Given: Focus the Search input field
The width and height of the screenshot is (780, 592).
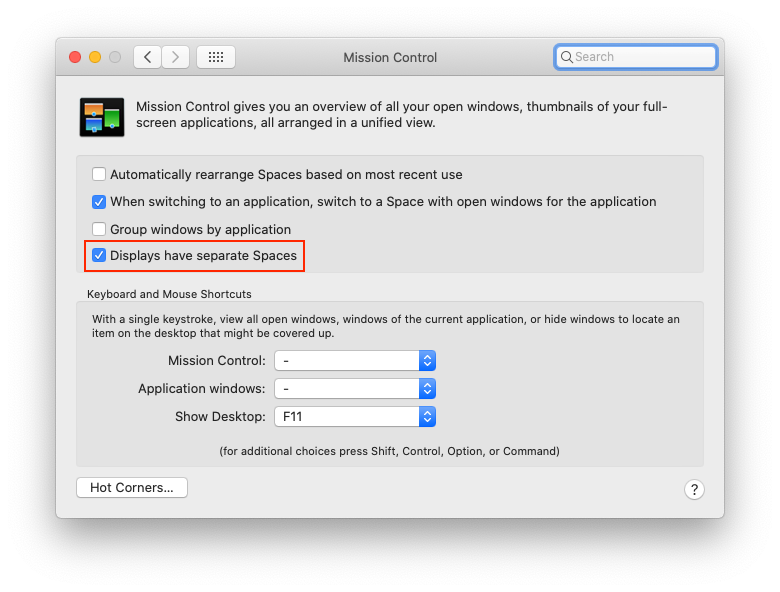Looking at the screenshot, I should click(x=635, y=57).
